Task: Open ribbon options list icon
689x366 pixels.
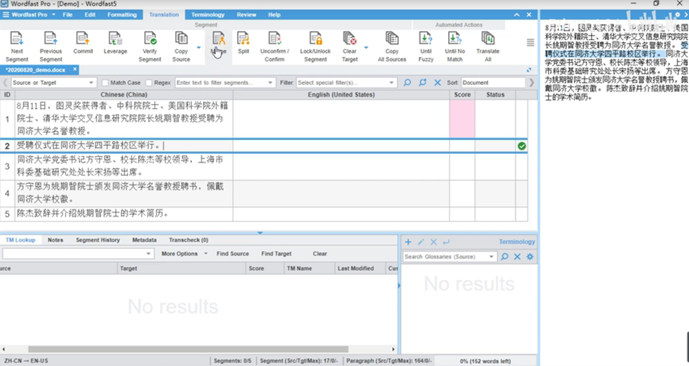Action: (530, 43)
